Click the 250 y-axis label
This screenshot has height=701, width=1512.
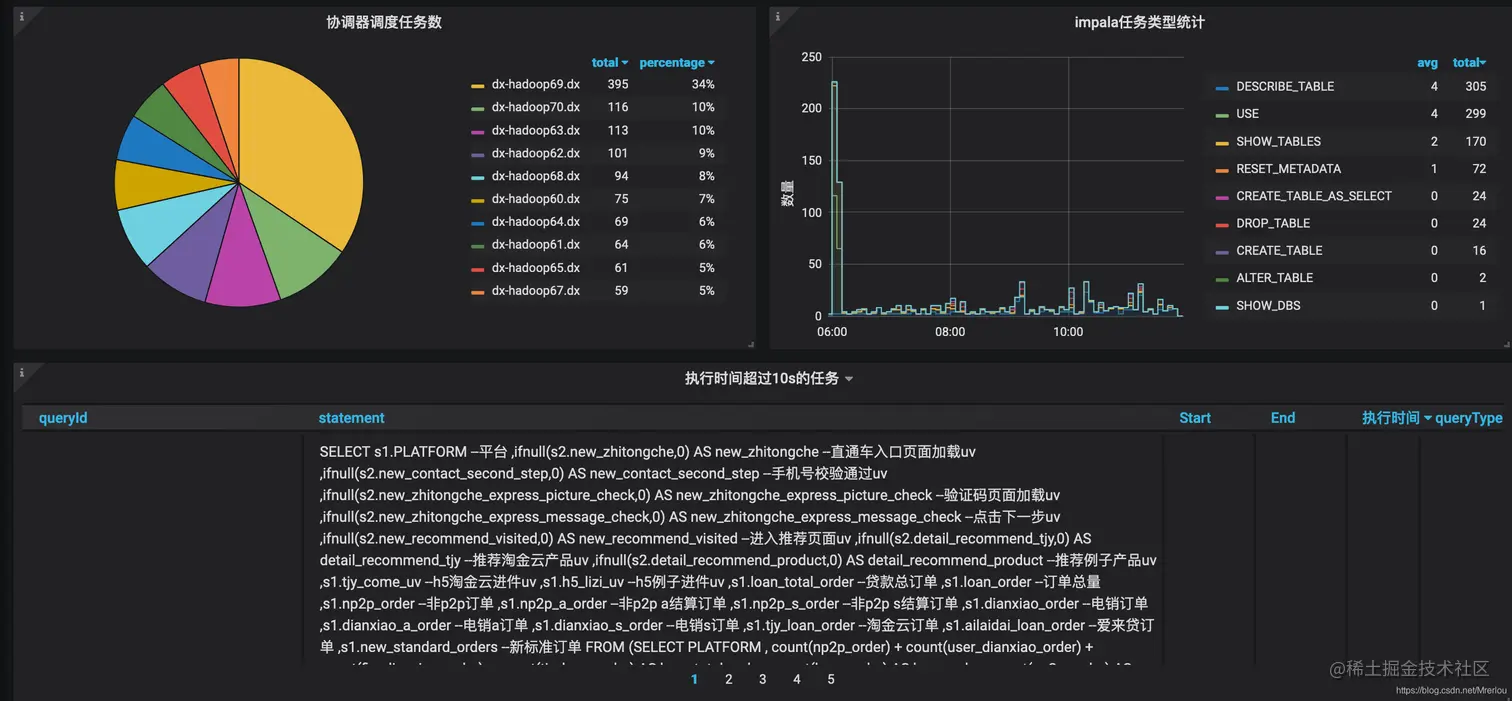tap(812, 57)
